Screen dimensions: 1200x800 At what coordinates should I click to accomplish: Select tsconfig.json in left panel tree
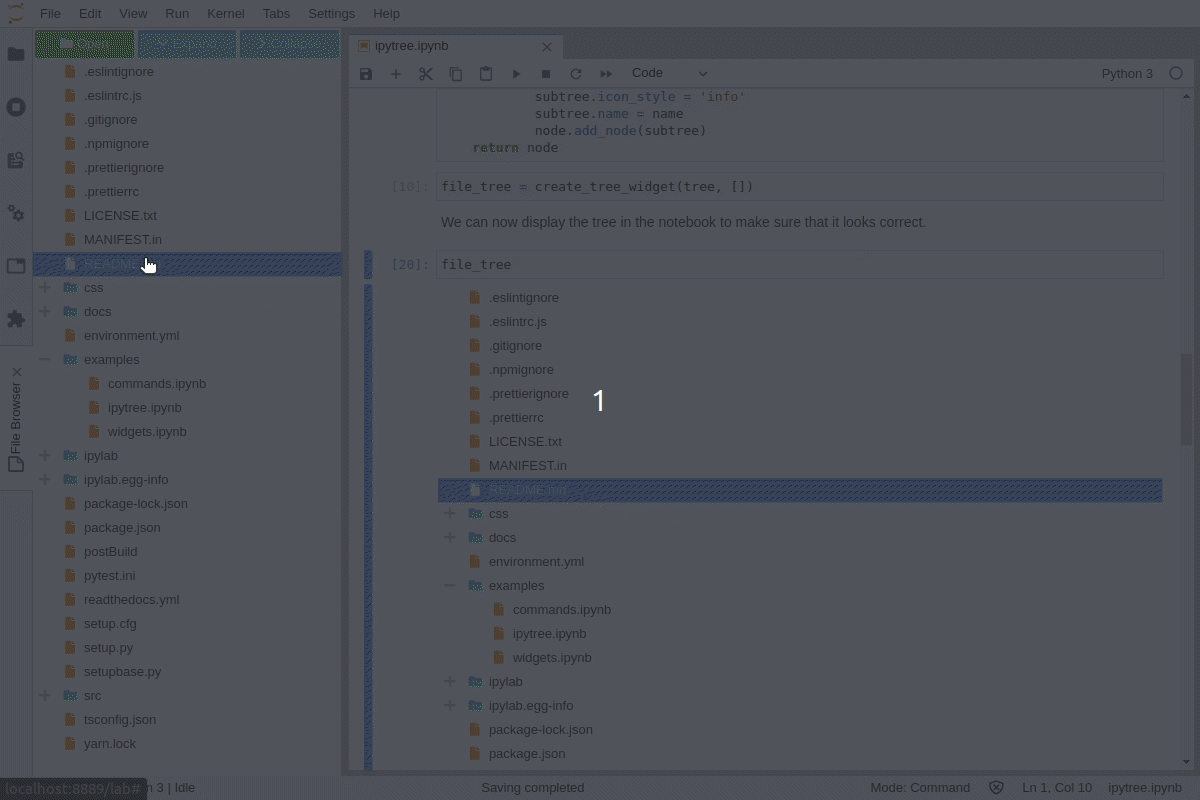pos(120,719)
